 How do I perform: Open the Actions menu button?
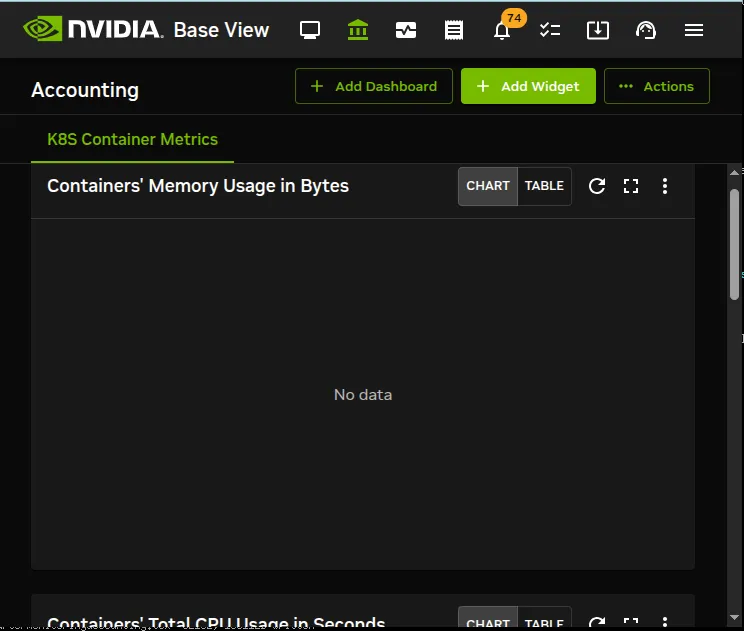click(x=657, y=86)
